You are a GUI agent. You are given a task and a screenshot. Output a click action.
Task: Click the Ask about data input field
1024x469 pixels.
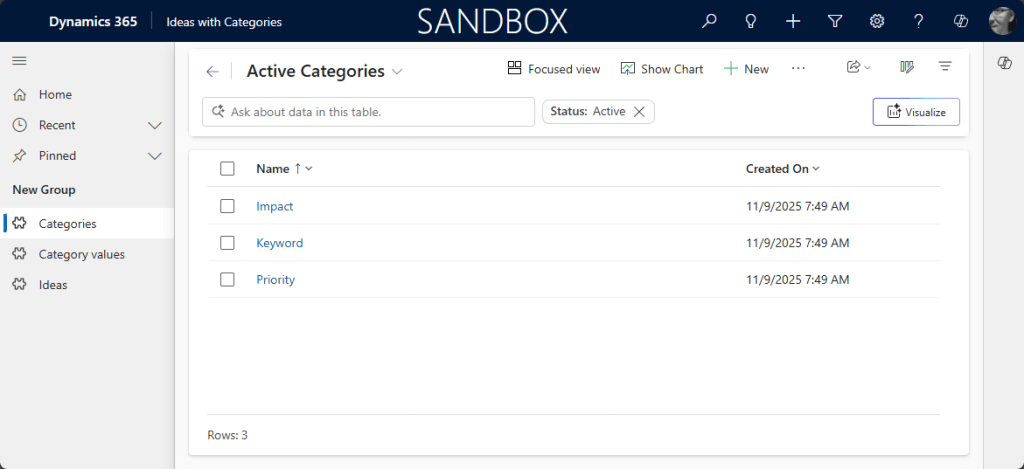tap(370, 112)
